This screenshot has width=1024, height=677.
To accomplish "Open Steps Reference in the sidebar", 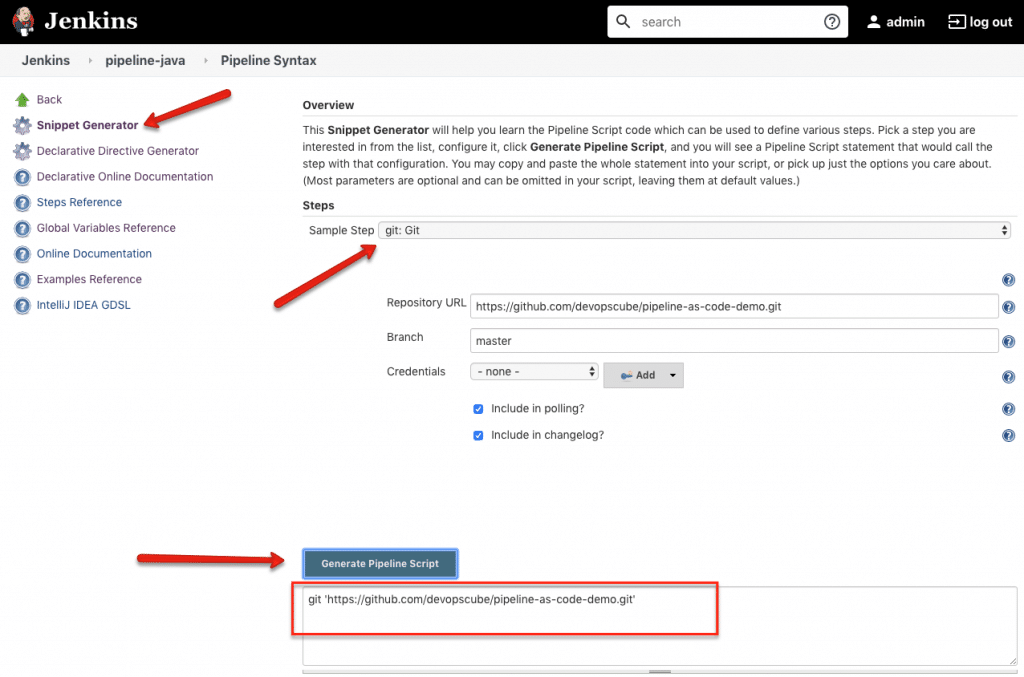I will tap(79, 203).
